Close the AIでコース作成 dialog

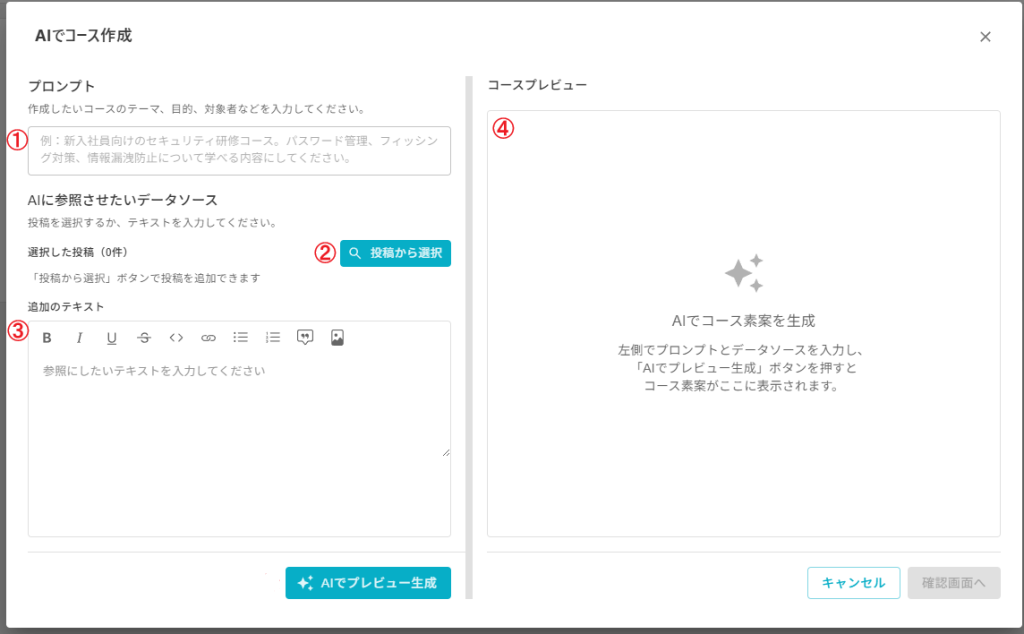click(x=985, y=37)
